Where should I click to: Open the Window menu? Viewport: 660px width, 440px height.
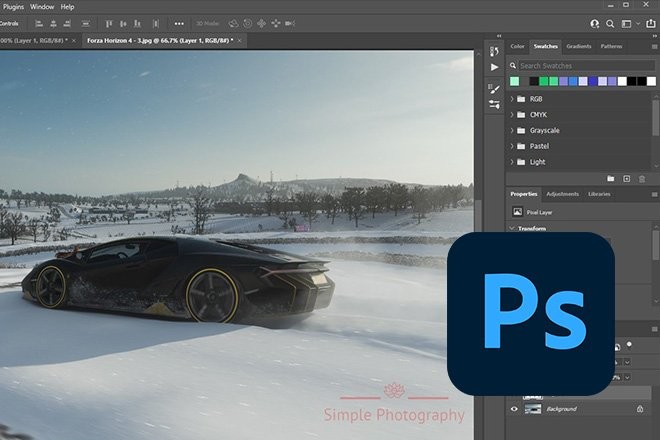pyautogui.click(x=42, y=6)
